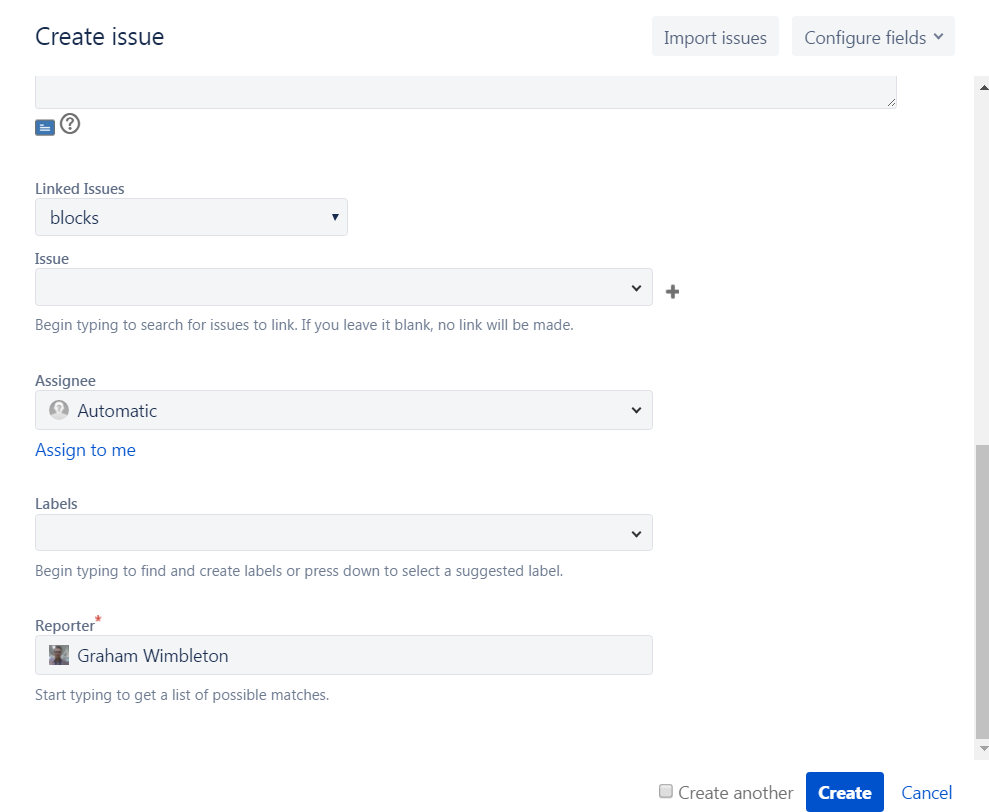
Task: Expand the Issue search dropdown arrow
Action: click(636, 288)
